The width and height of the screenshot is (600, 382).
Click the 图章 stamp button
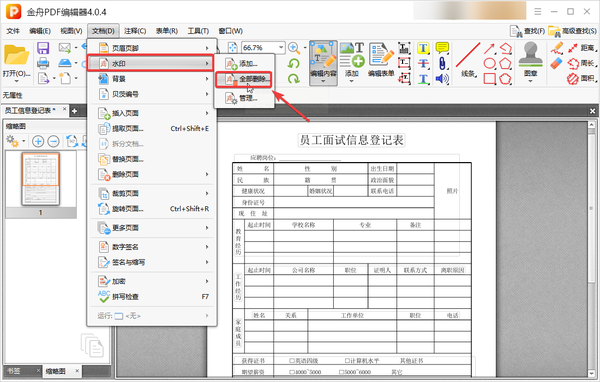(x=530, y=60)
